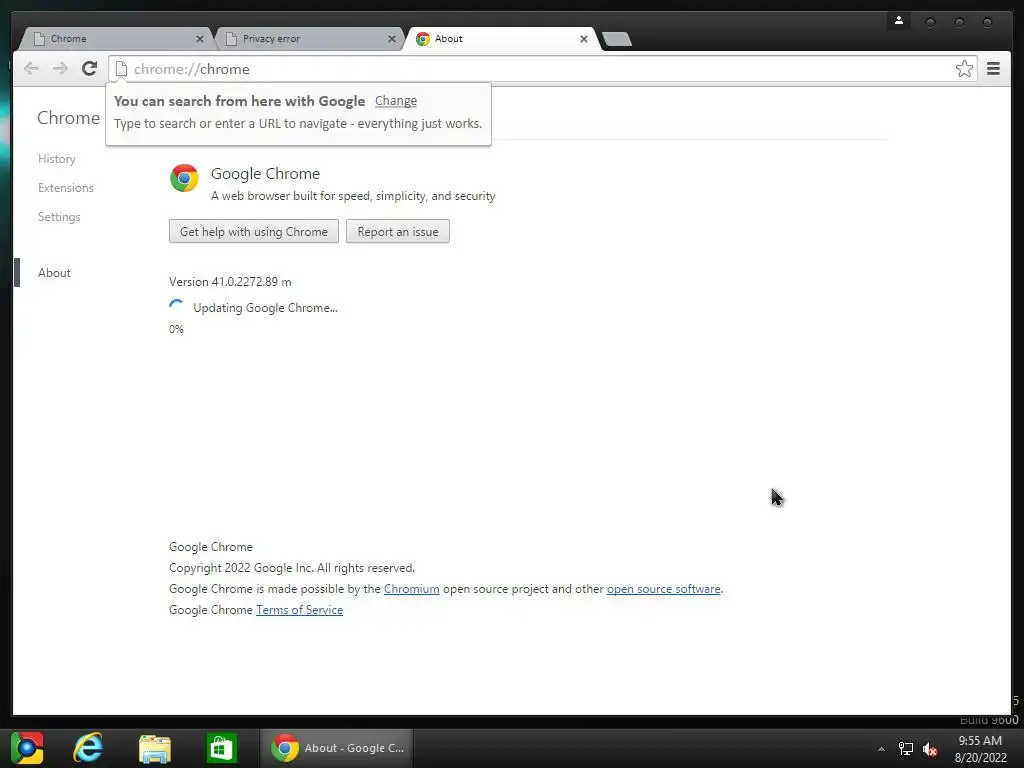Open a new tab with the new-tab button
The width and height of the screenshot is (1024, 768).
click(x=616, y=39)
